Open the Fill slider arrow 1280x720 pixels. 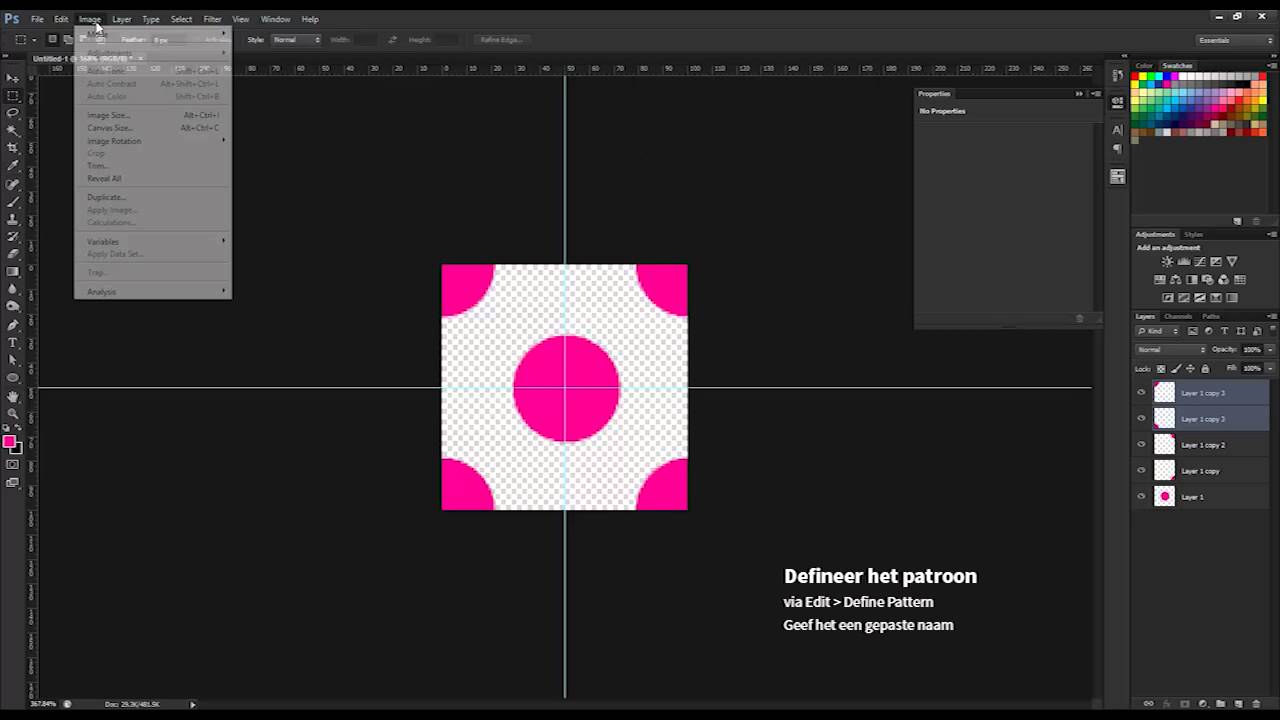click(x=1270, y=369)
